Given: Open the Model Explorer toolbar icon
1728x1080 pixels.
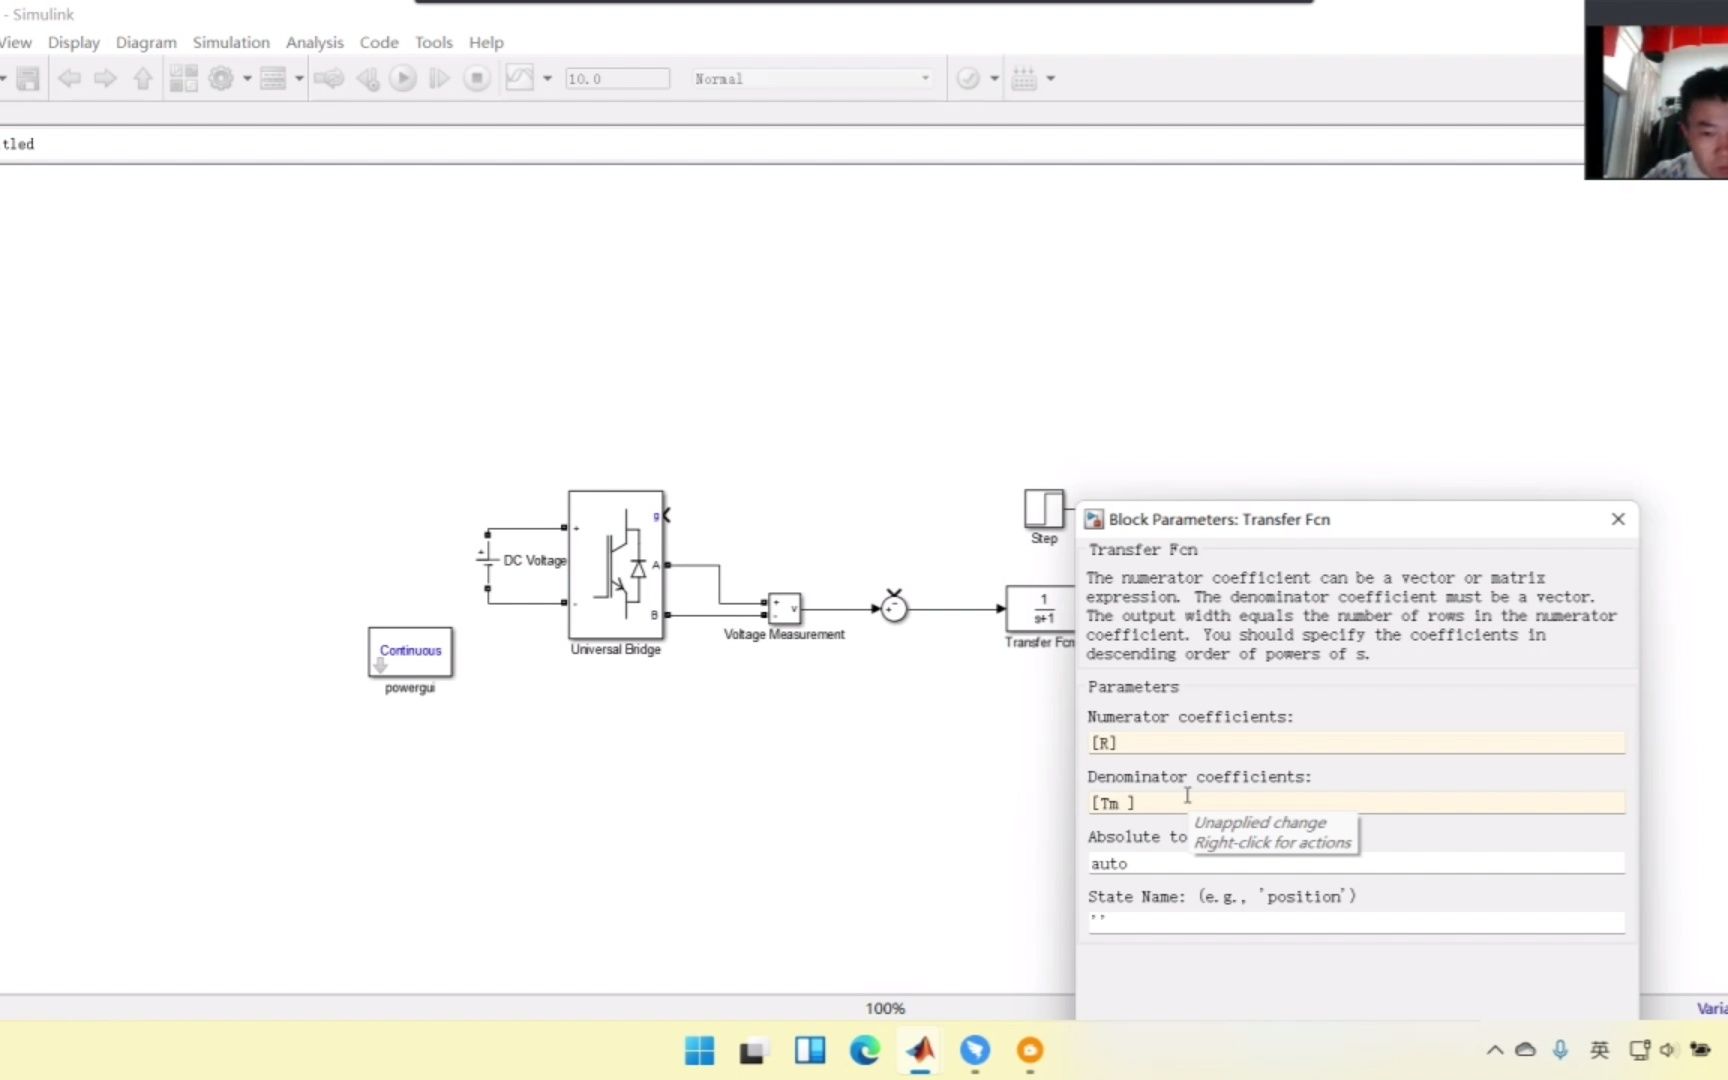Looking at the screenshot, I should tap(273, 78).
